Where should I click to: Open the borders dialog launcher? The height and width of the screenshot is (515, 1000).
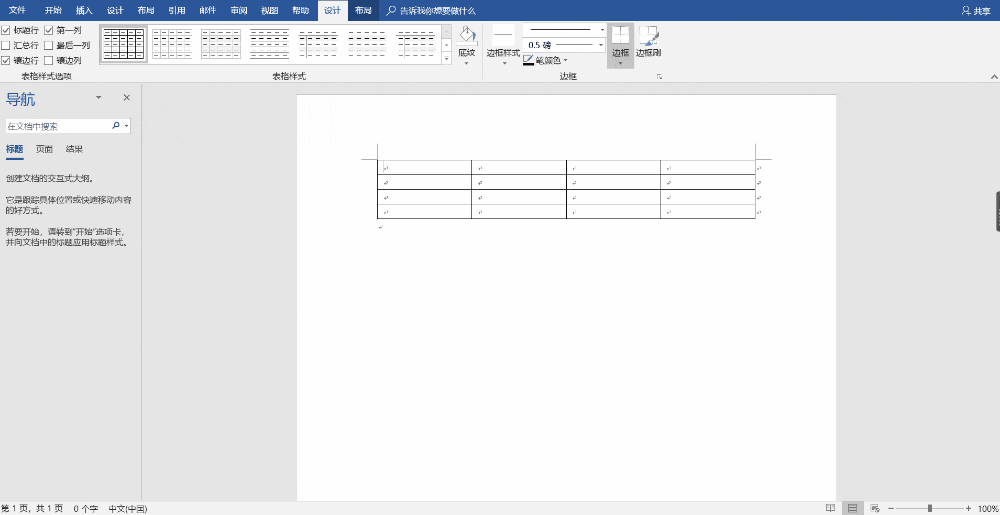[x=659, y=76]
